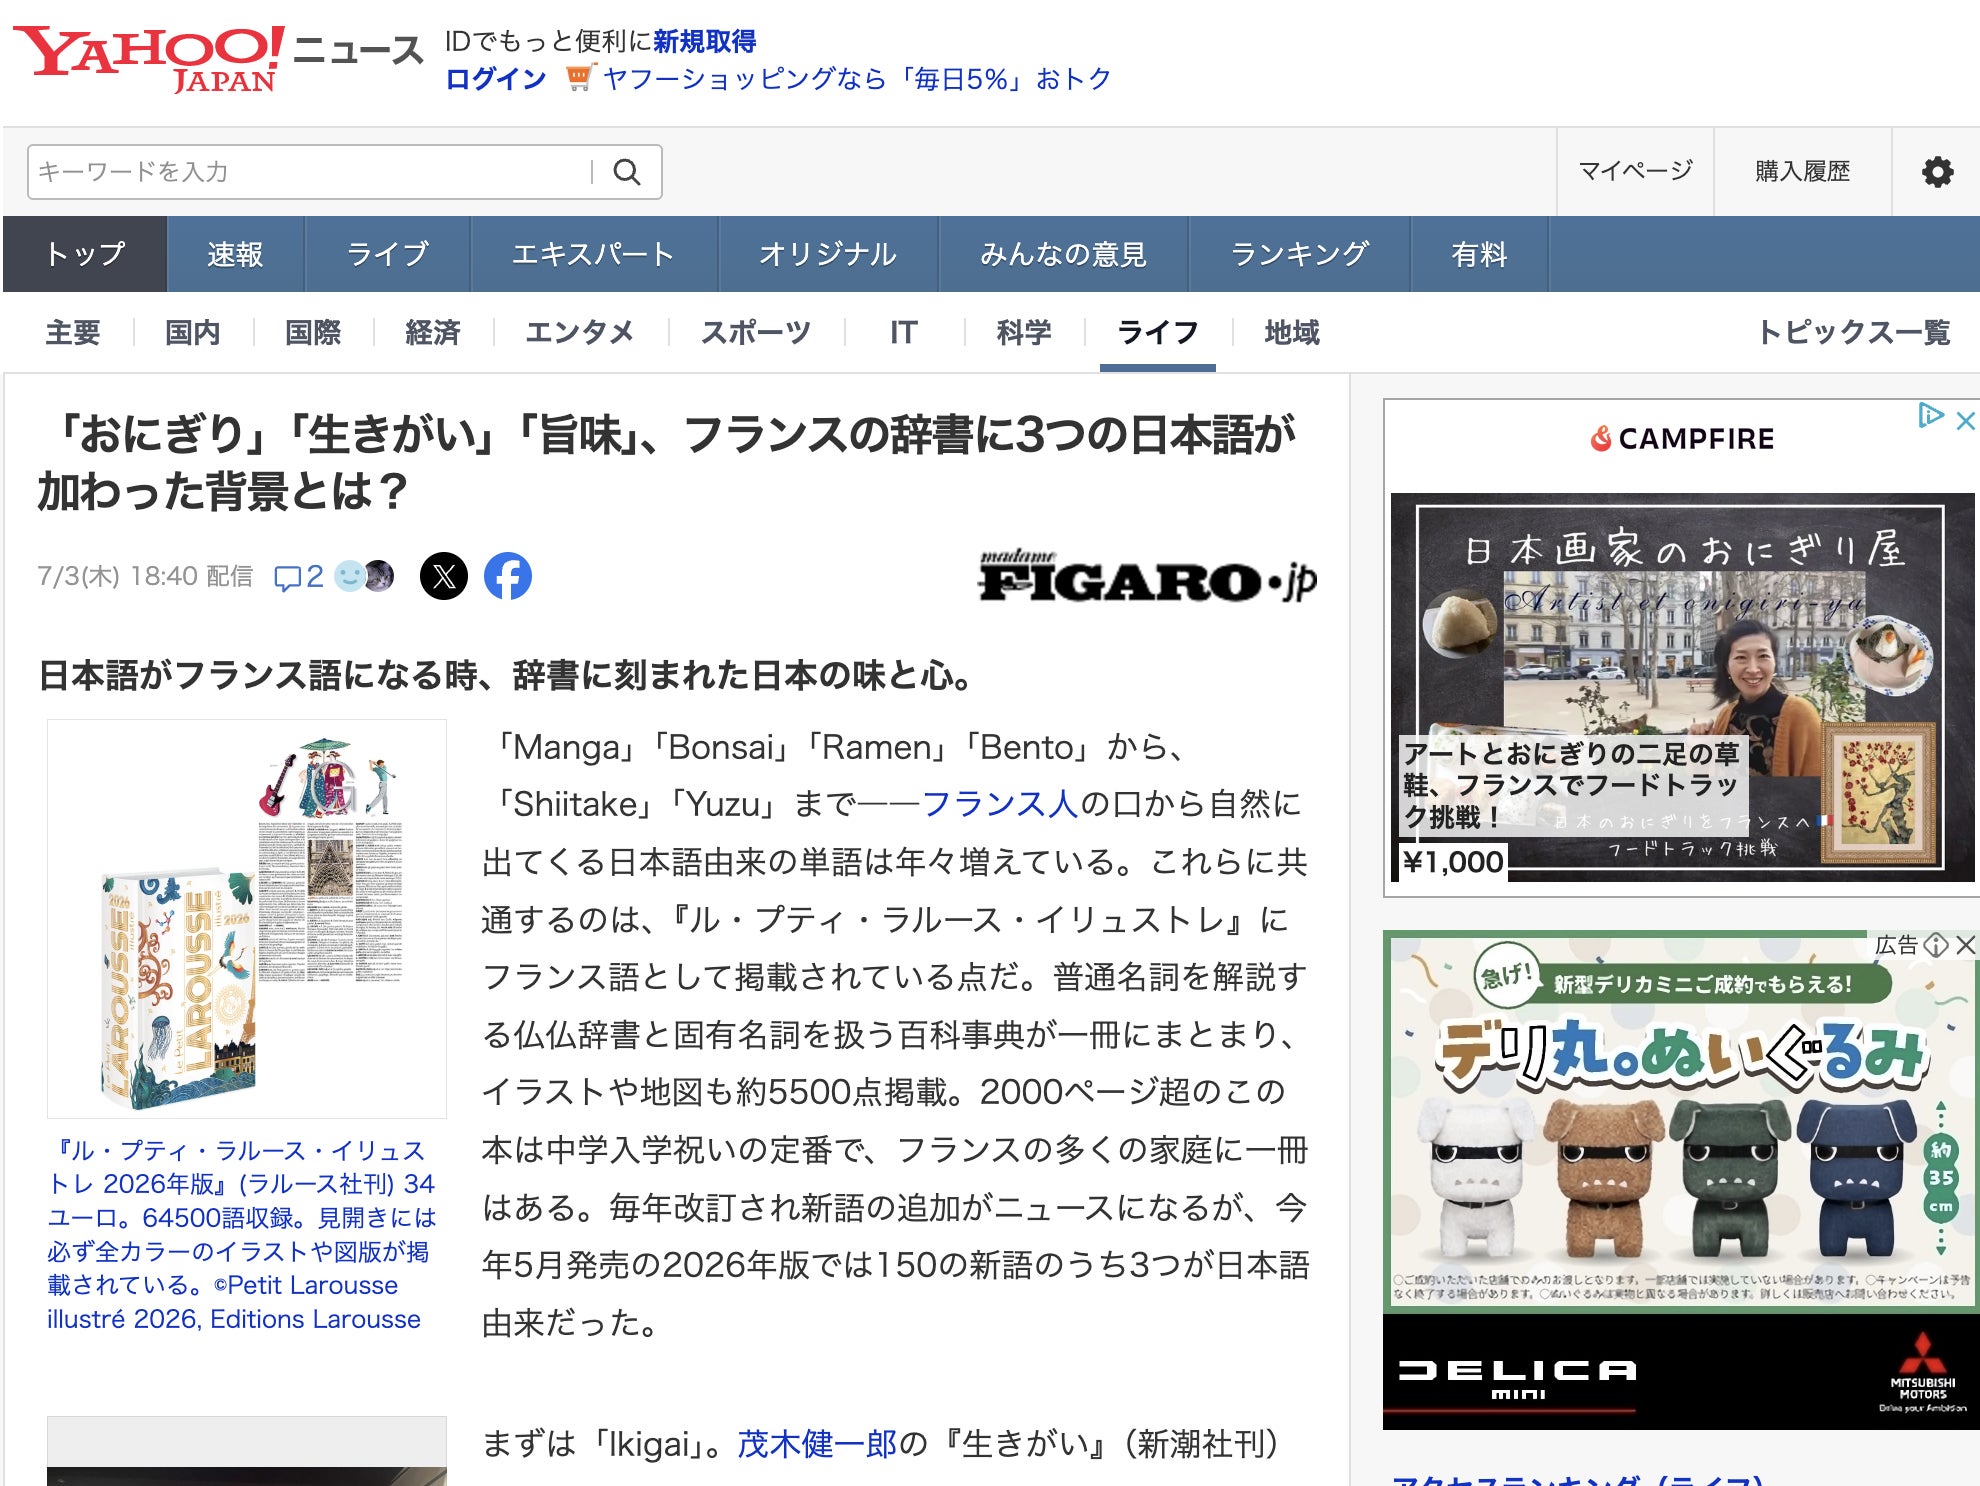Open the comments bubble icon
1980x1486 pixels.
coord(288,577)
